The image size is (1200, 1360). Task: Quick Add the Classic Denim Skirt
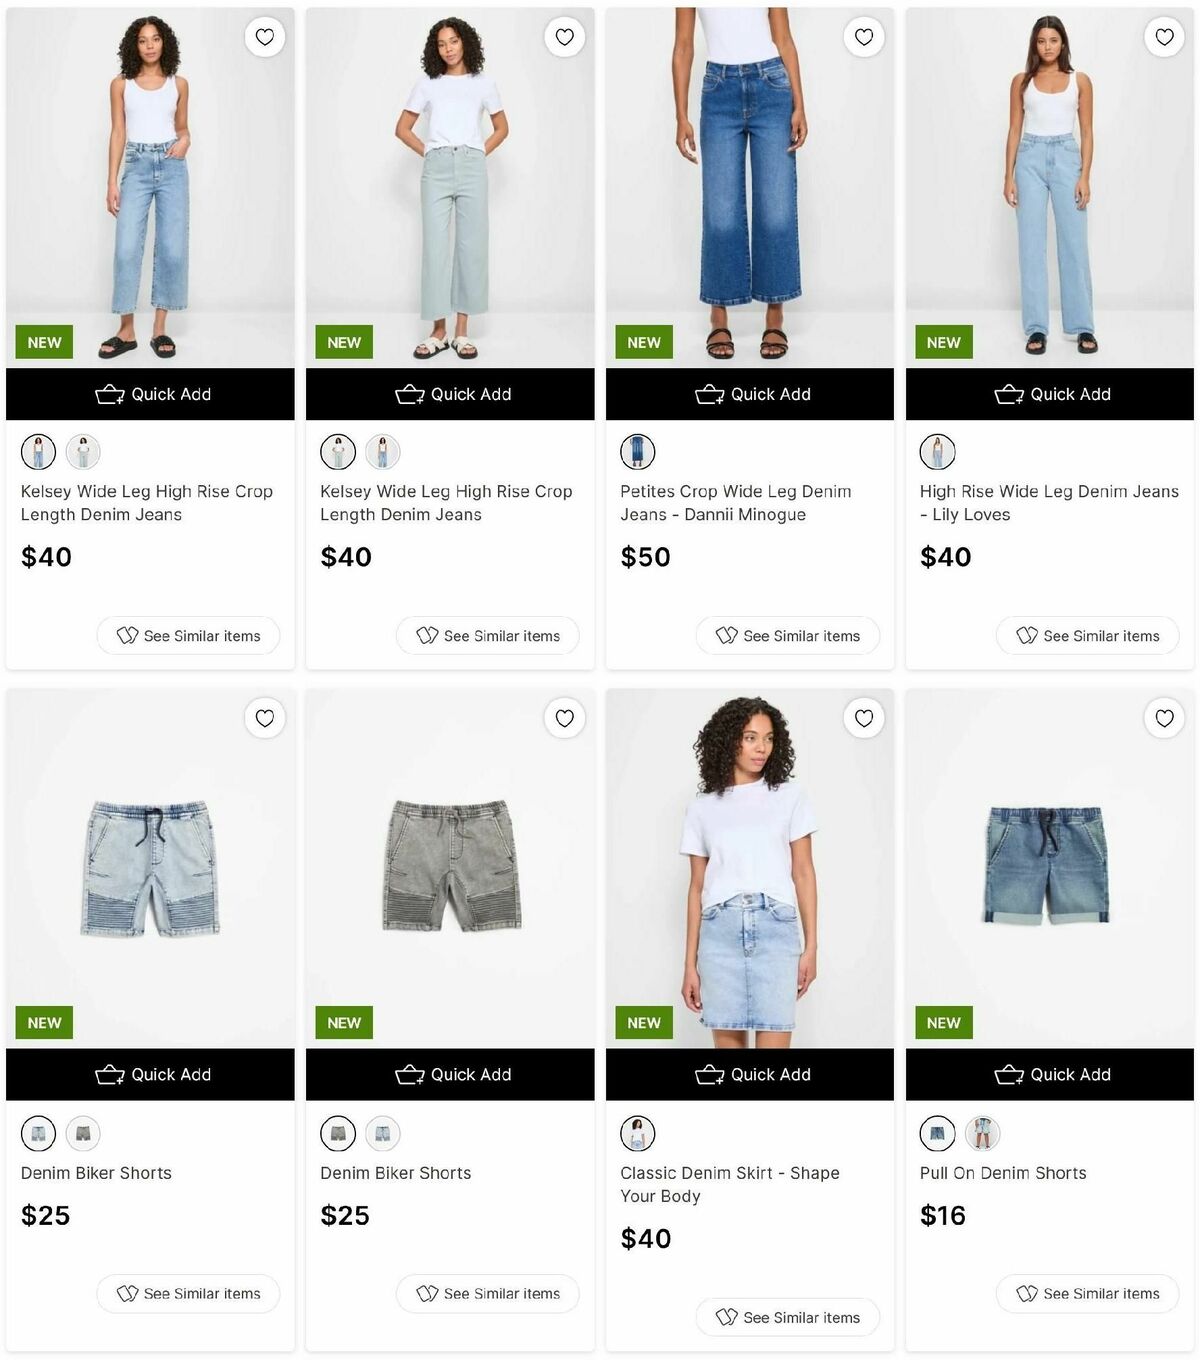pos(750,1075)
